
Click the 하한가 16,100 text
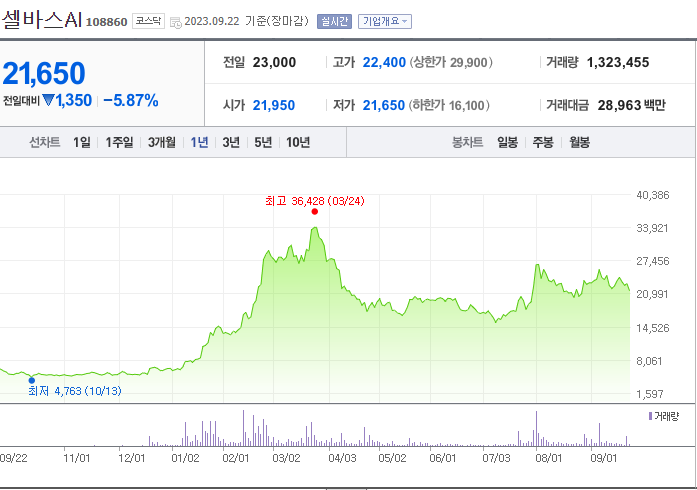click(449, 105)
